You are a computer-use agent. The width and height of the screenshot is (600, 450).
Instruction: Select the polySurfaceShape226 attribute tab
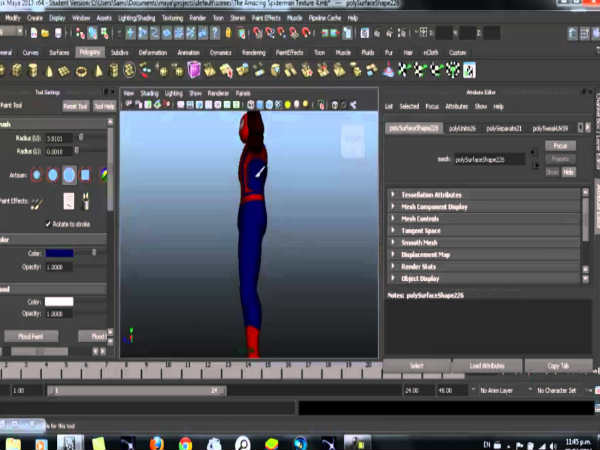pyautogui.click(x=412, y=129)
